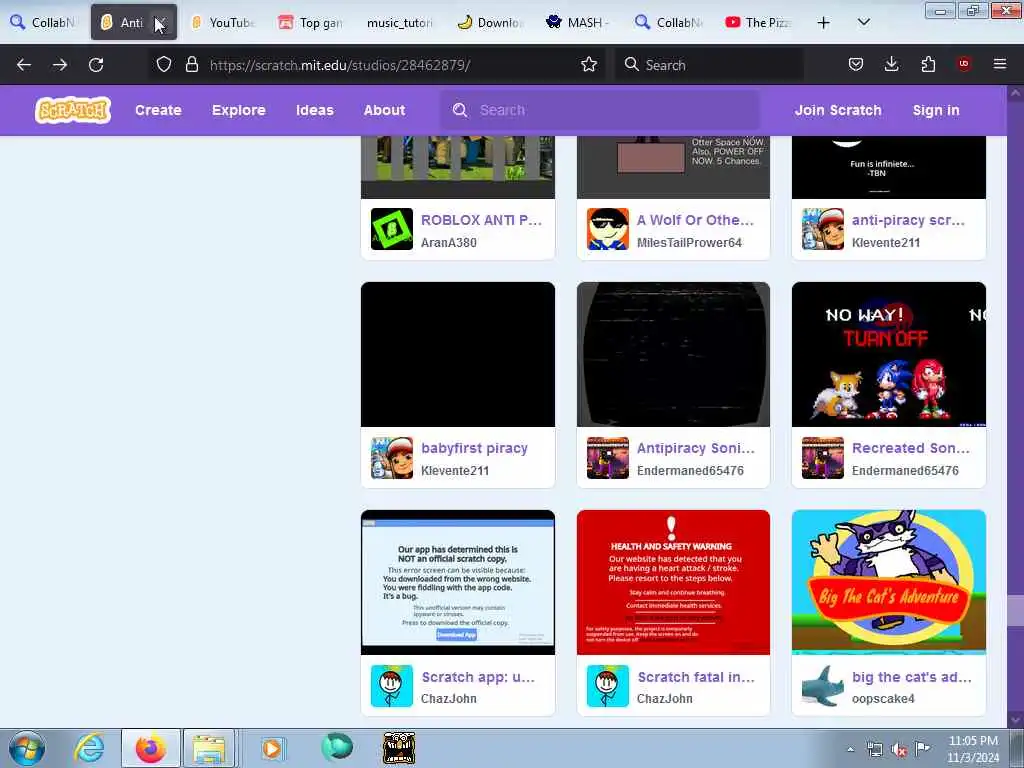Switch to The Pizz YouTube tab
Viewport: 1024px width, 768px height.
point(758,23)
